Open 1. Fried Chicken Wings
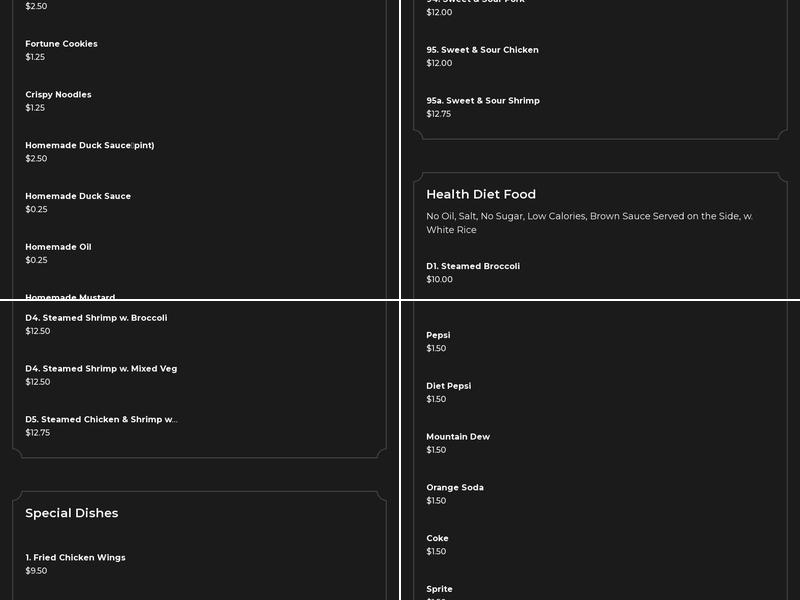800x600 pixels. click(75, 558)
